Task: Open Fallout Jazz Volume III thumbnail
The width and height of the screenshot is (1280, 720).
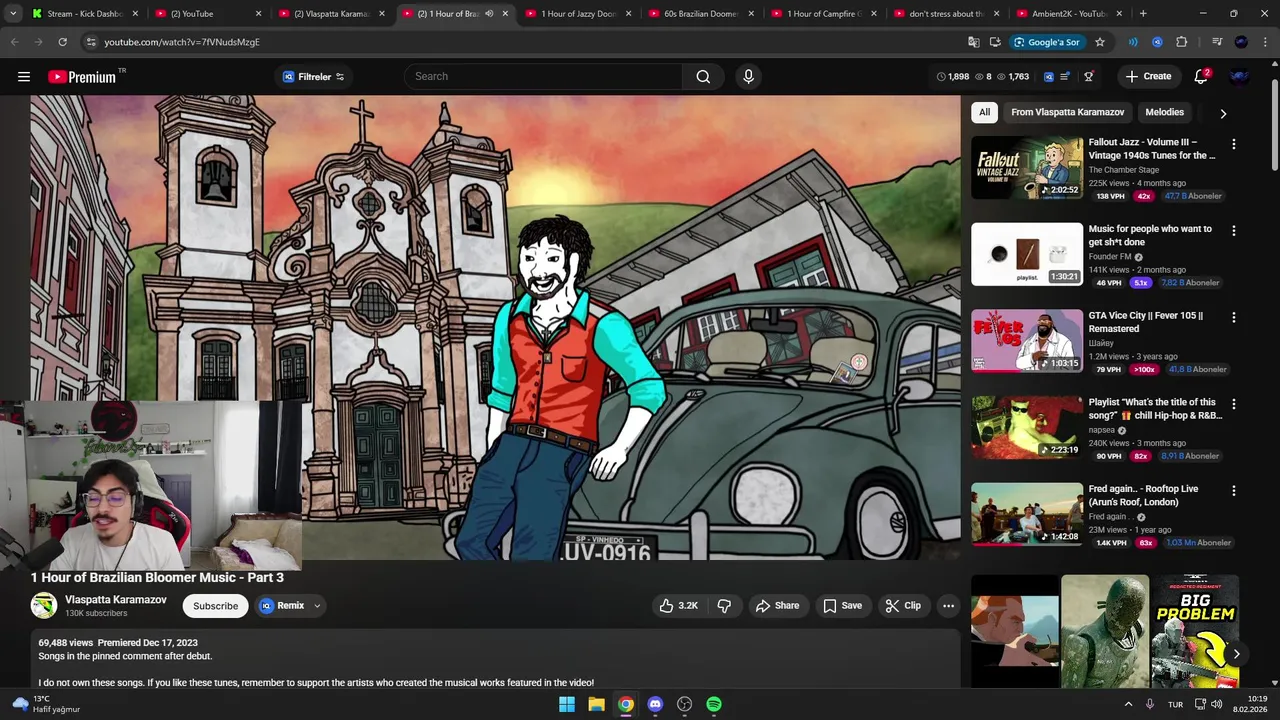Action: point(1027,167)
